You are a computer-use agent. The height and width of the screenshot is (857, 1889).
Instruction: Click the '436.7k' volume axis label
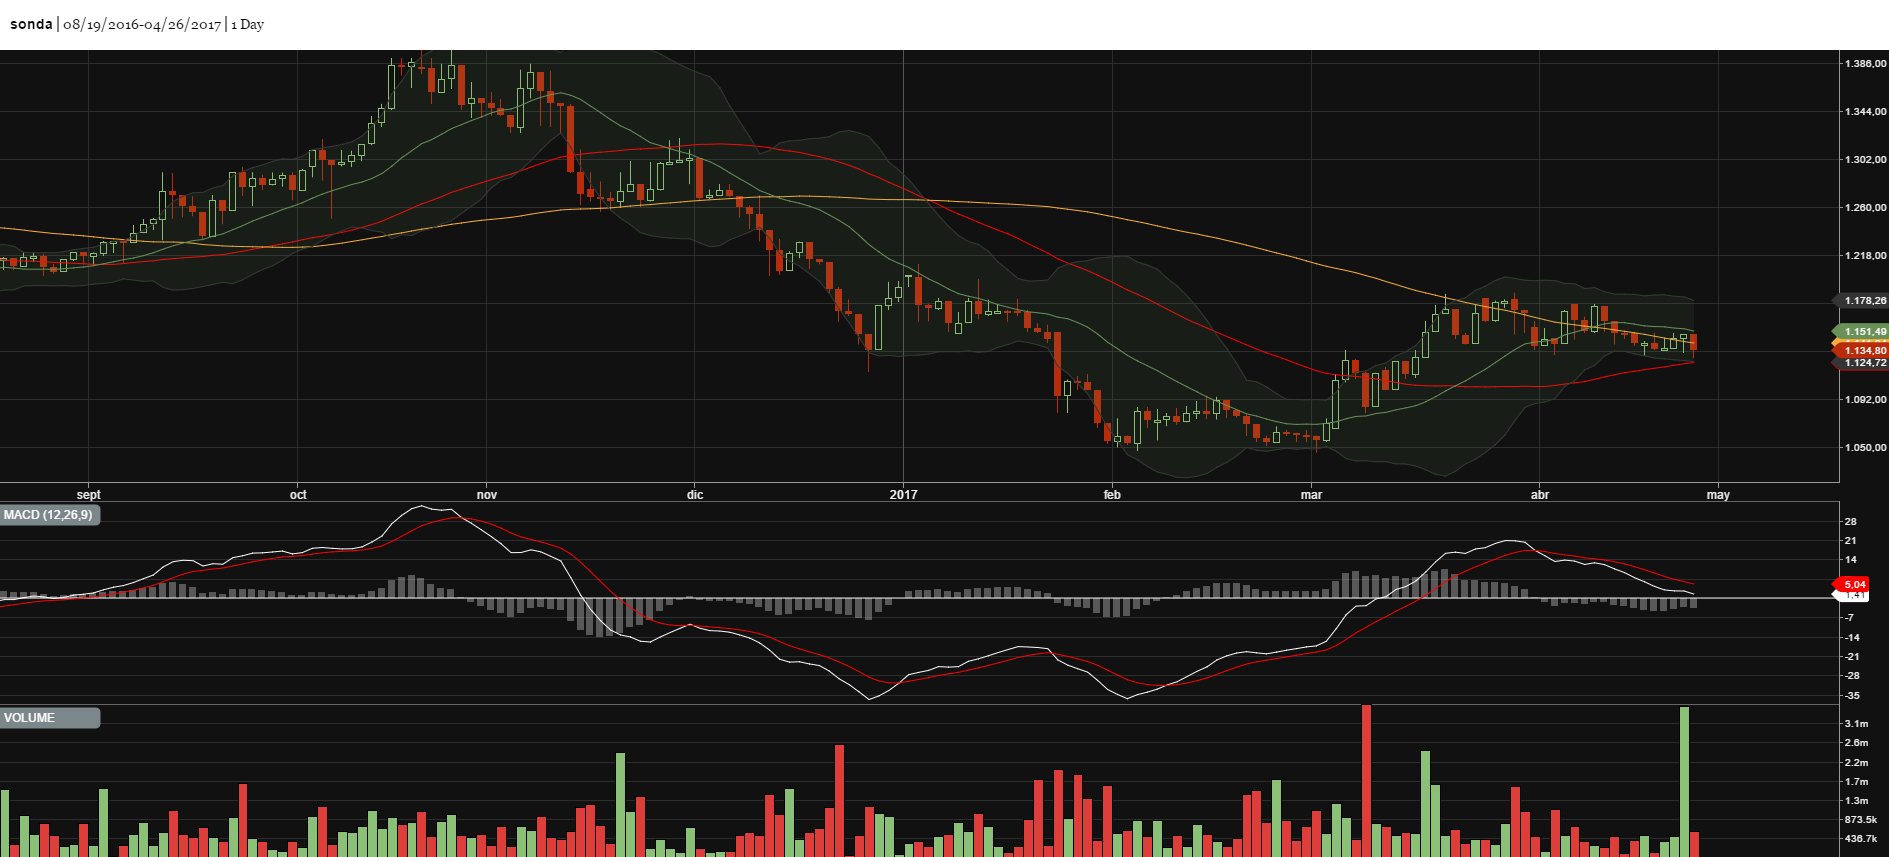(1861, 839)
